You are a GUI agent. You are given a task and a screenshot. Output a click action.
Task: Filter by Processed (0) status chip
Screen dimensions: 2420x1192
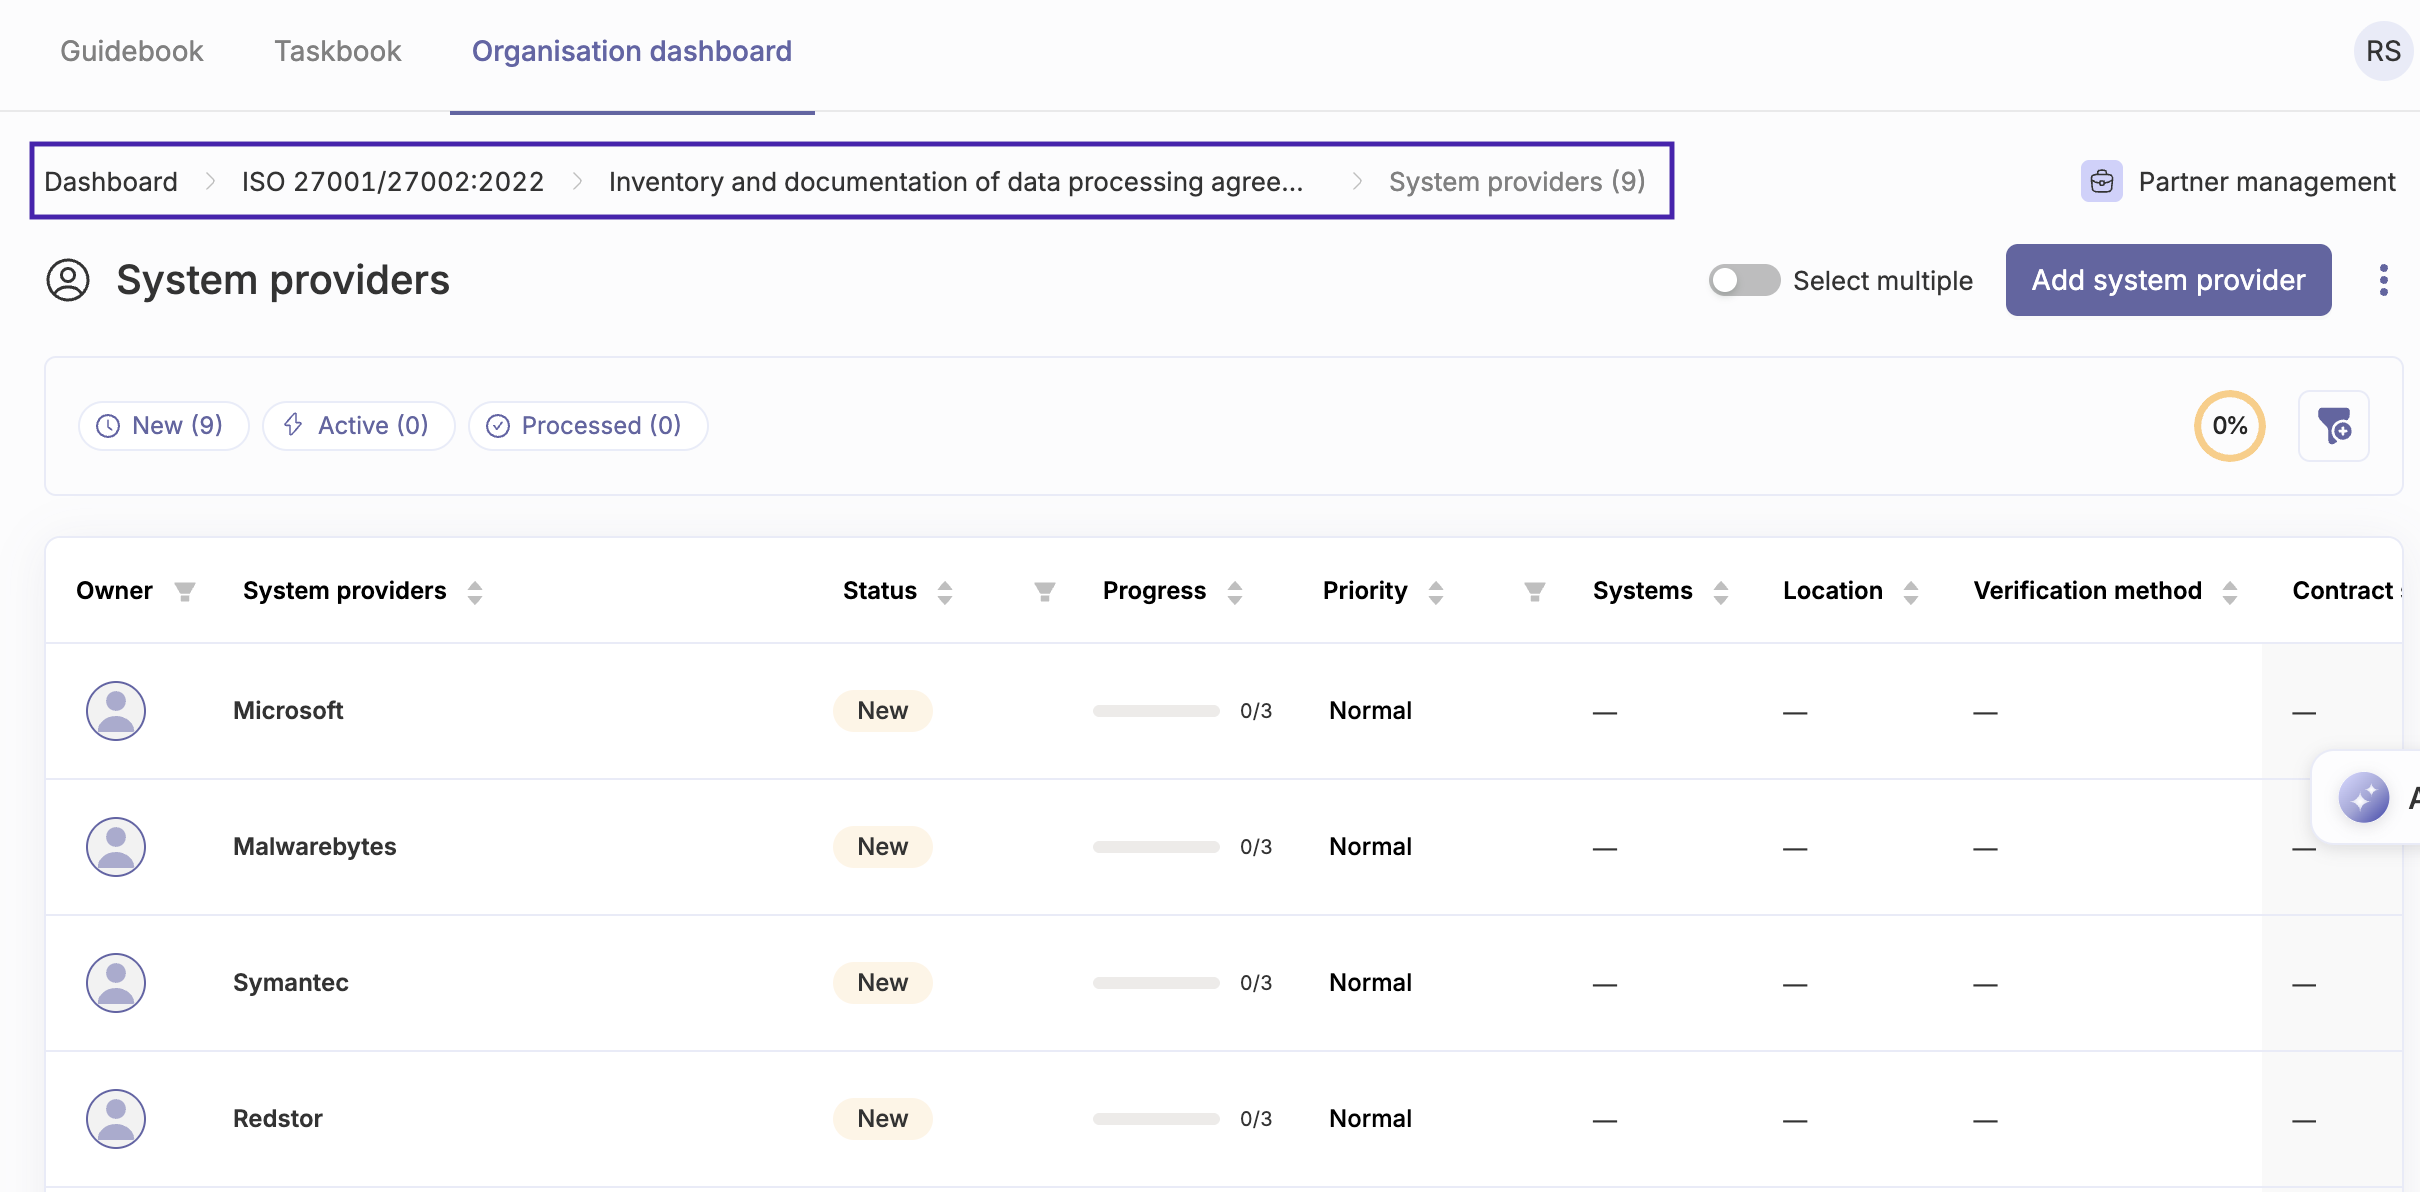click(587, 426)
